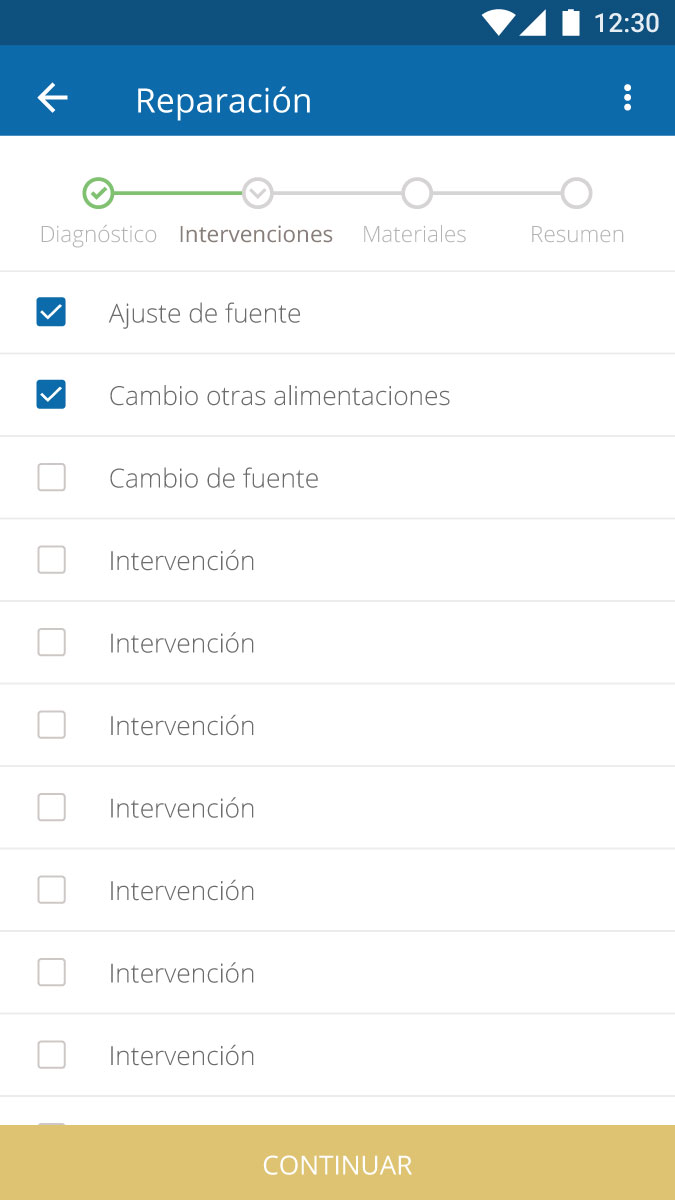Tap the Resumen step circle
675x1200 pixels.
[x=576, y=193]
